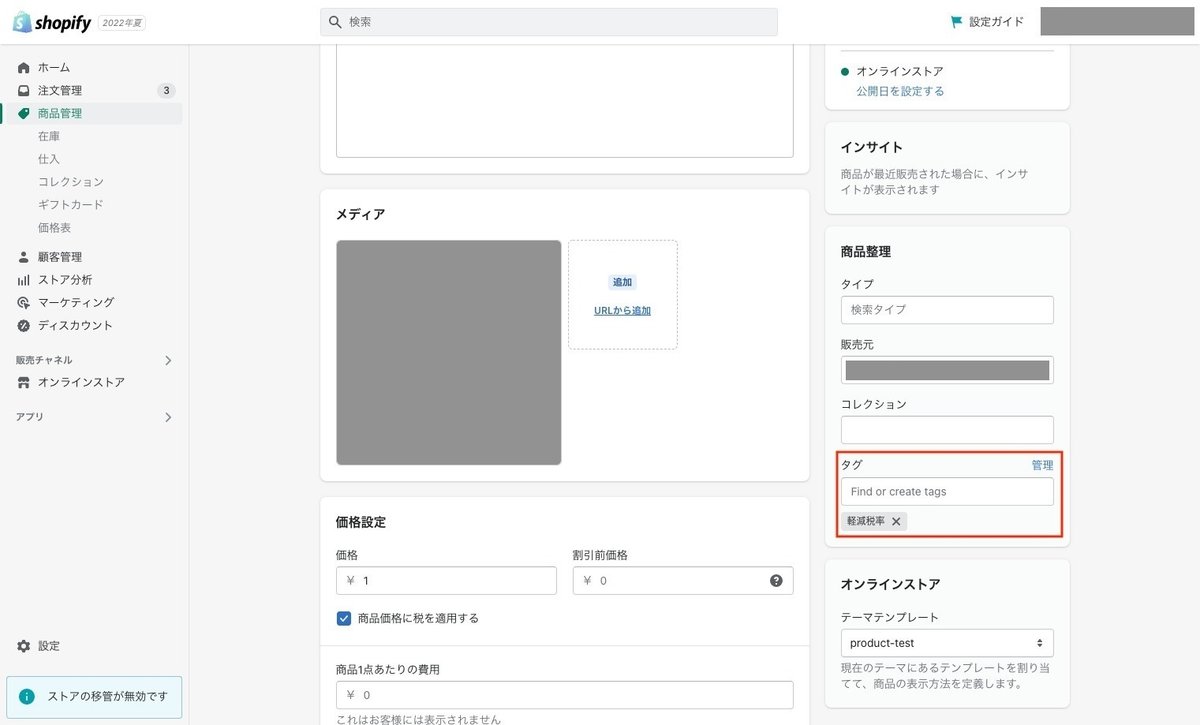
Task: Click the 注文管理 inbox icon
Action: click(x=24, y=91)
